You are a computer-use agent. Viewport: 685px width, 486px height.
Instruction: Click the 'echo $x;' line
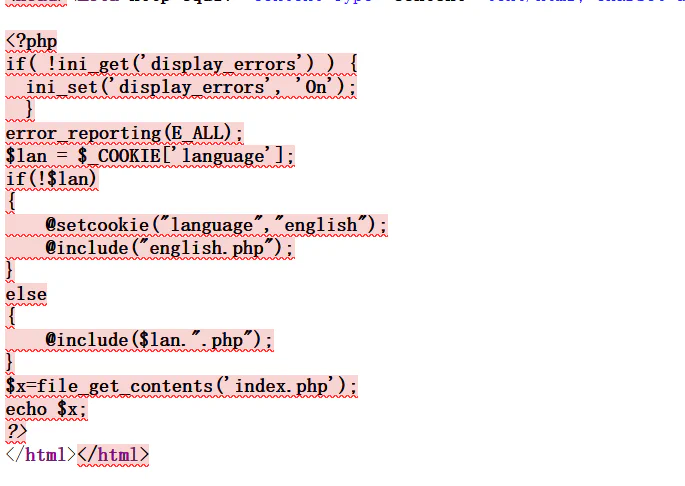(x=46, y=410)
